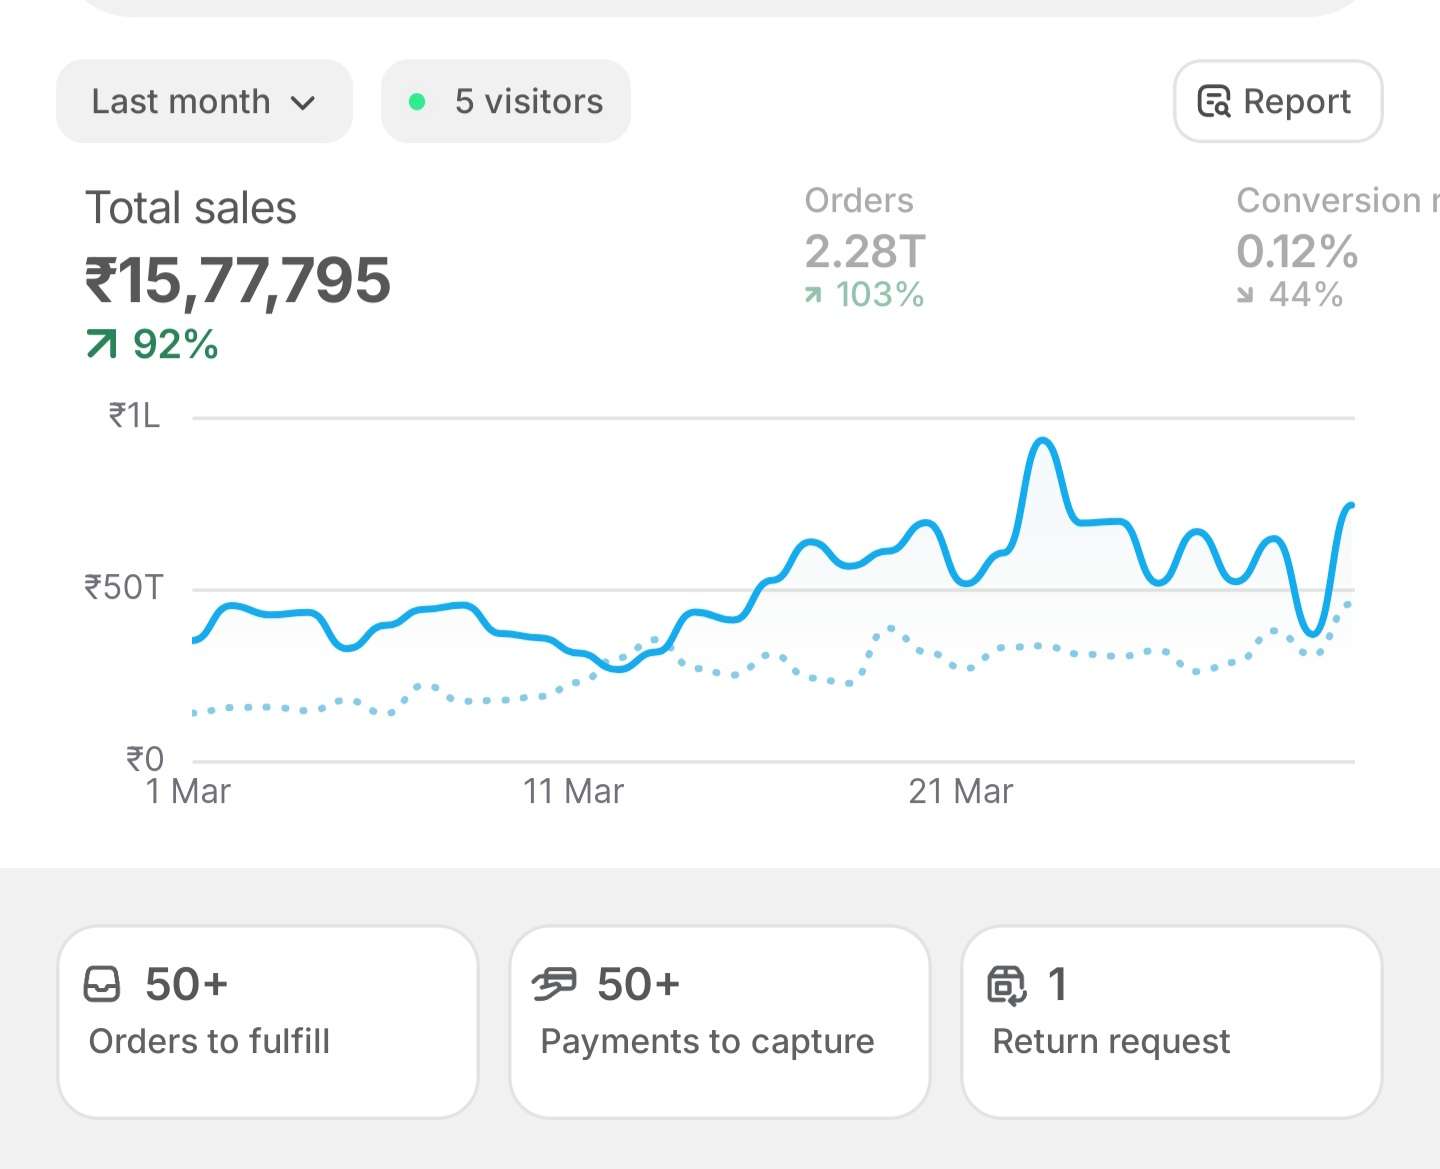This screenshot has width=1440, height=1169.
Task: Tap the highest peak on the sales chart
Action: 1043,440
